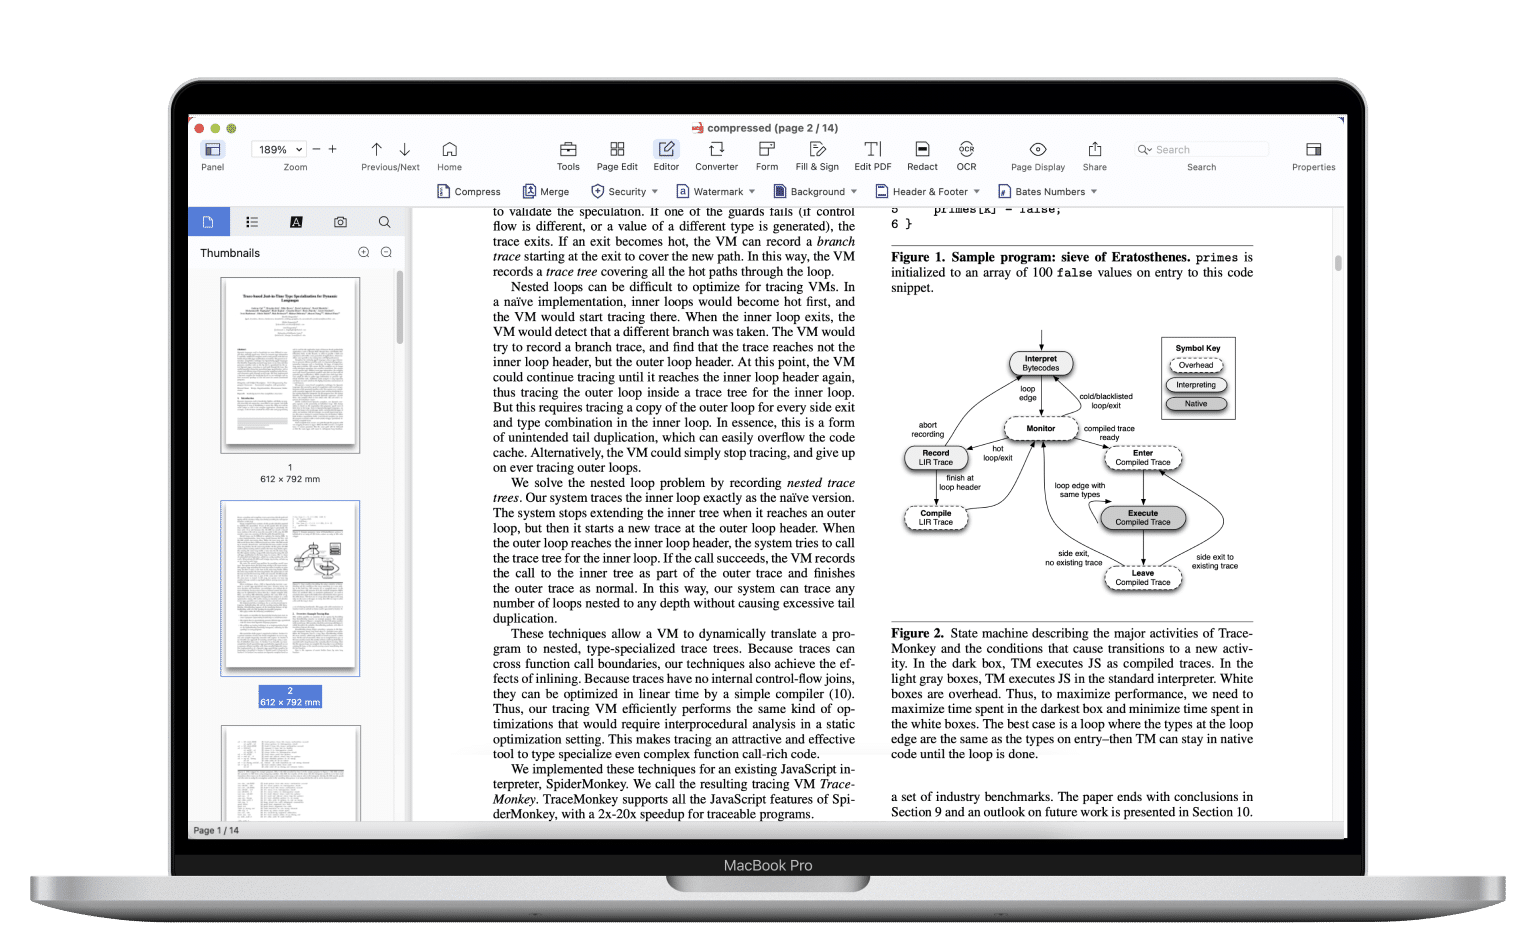Open the Home icon
This screenshot has height=951, width=1536.
tap(450, 149)
